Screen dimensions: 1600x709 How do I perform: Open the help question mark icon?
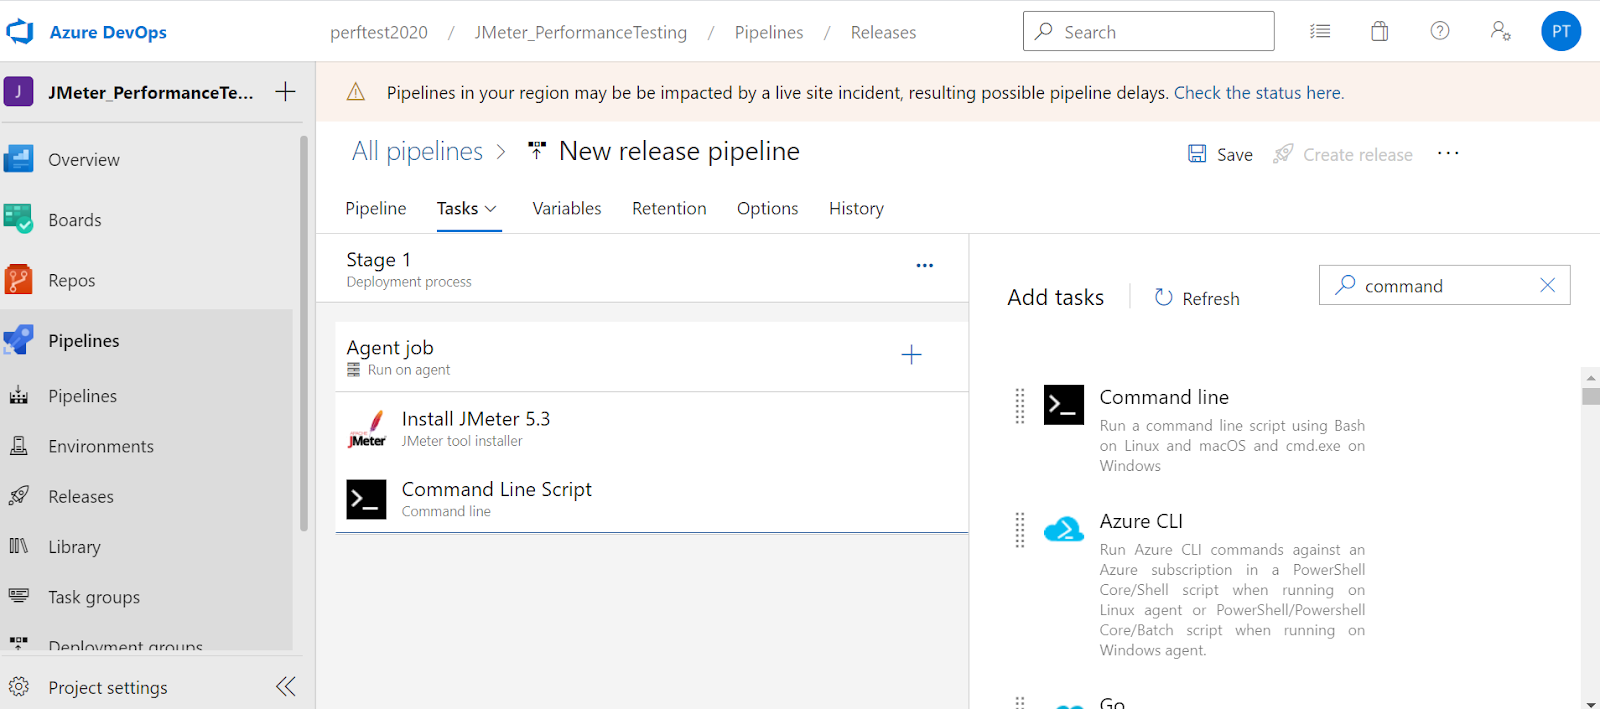tap(1440, 31)
